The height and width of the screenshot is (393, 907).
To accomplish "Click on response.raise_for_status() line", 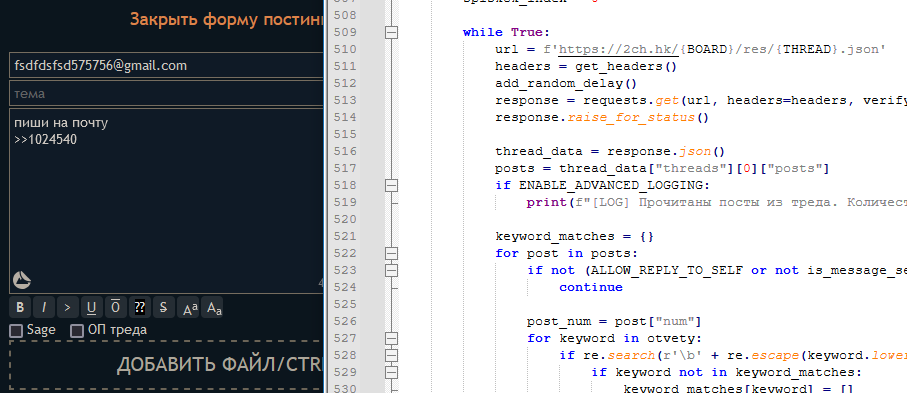I will click(602, 117).
